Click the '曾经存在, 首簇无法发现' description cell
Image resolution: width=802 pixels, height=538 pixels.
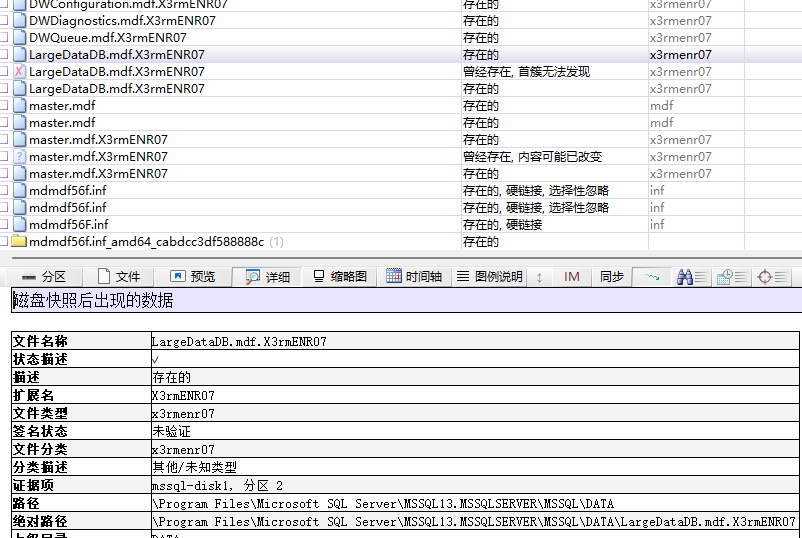click(x=526, y=72)
